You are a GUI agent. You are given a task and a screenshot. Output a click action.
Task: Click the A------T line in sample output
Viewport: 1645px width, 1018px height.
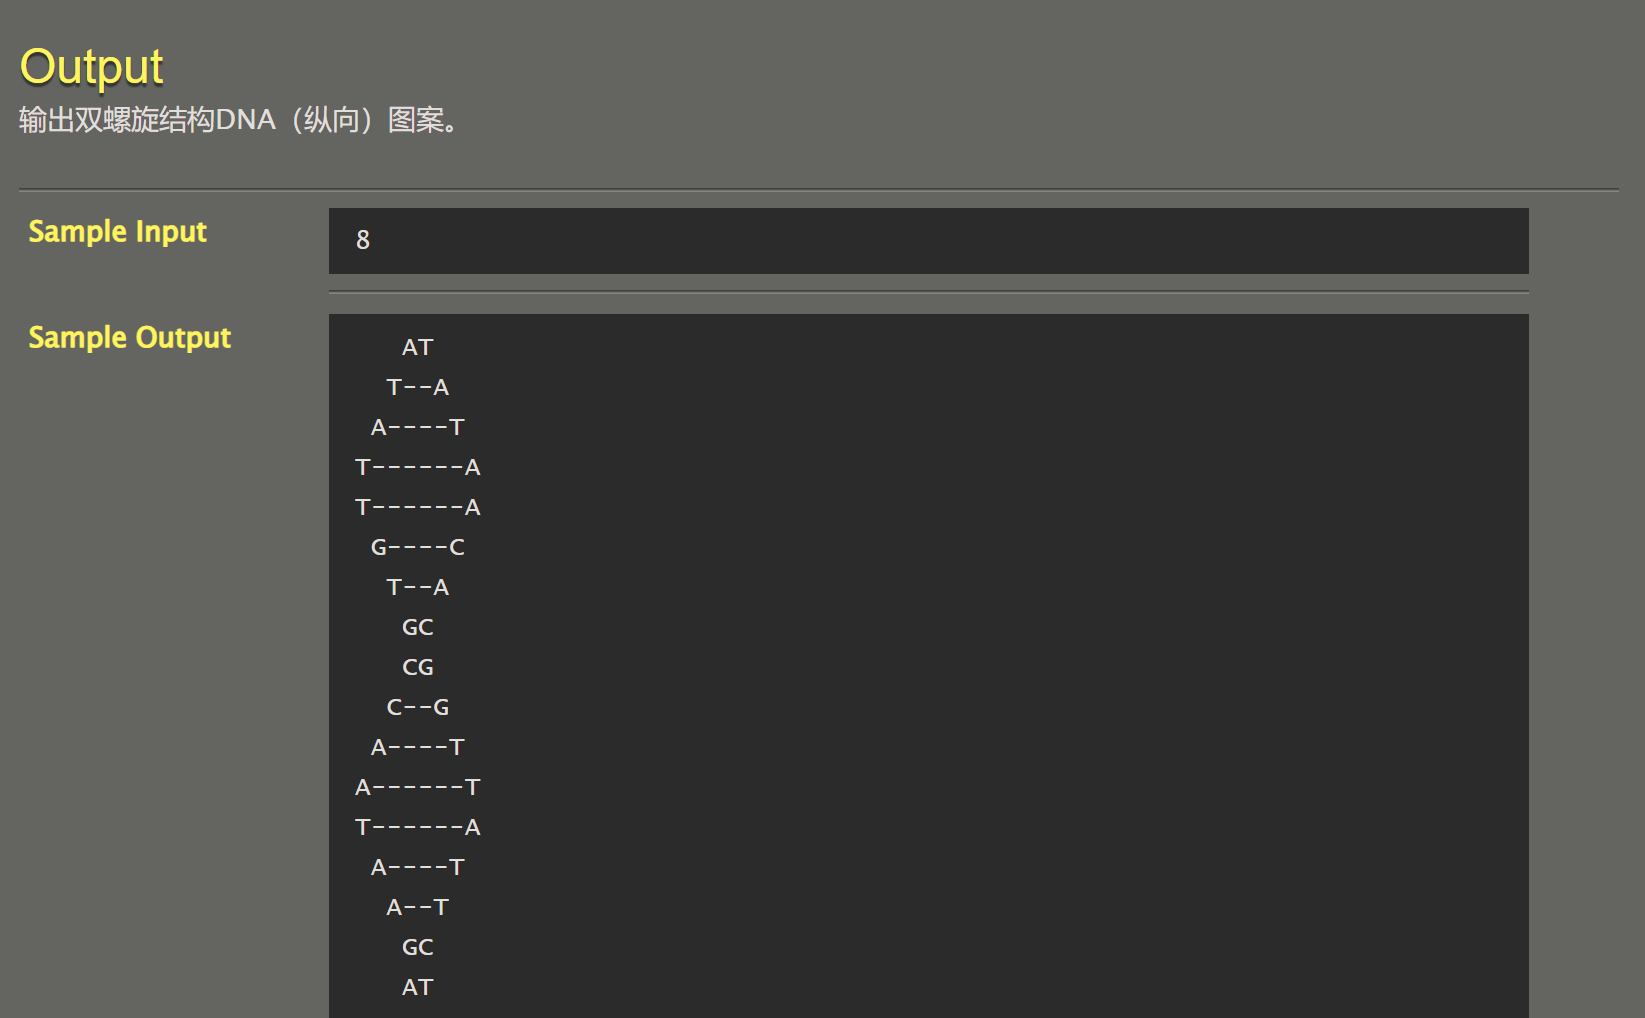(x=418, y=787)
